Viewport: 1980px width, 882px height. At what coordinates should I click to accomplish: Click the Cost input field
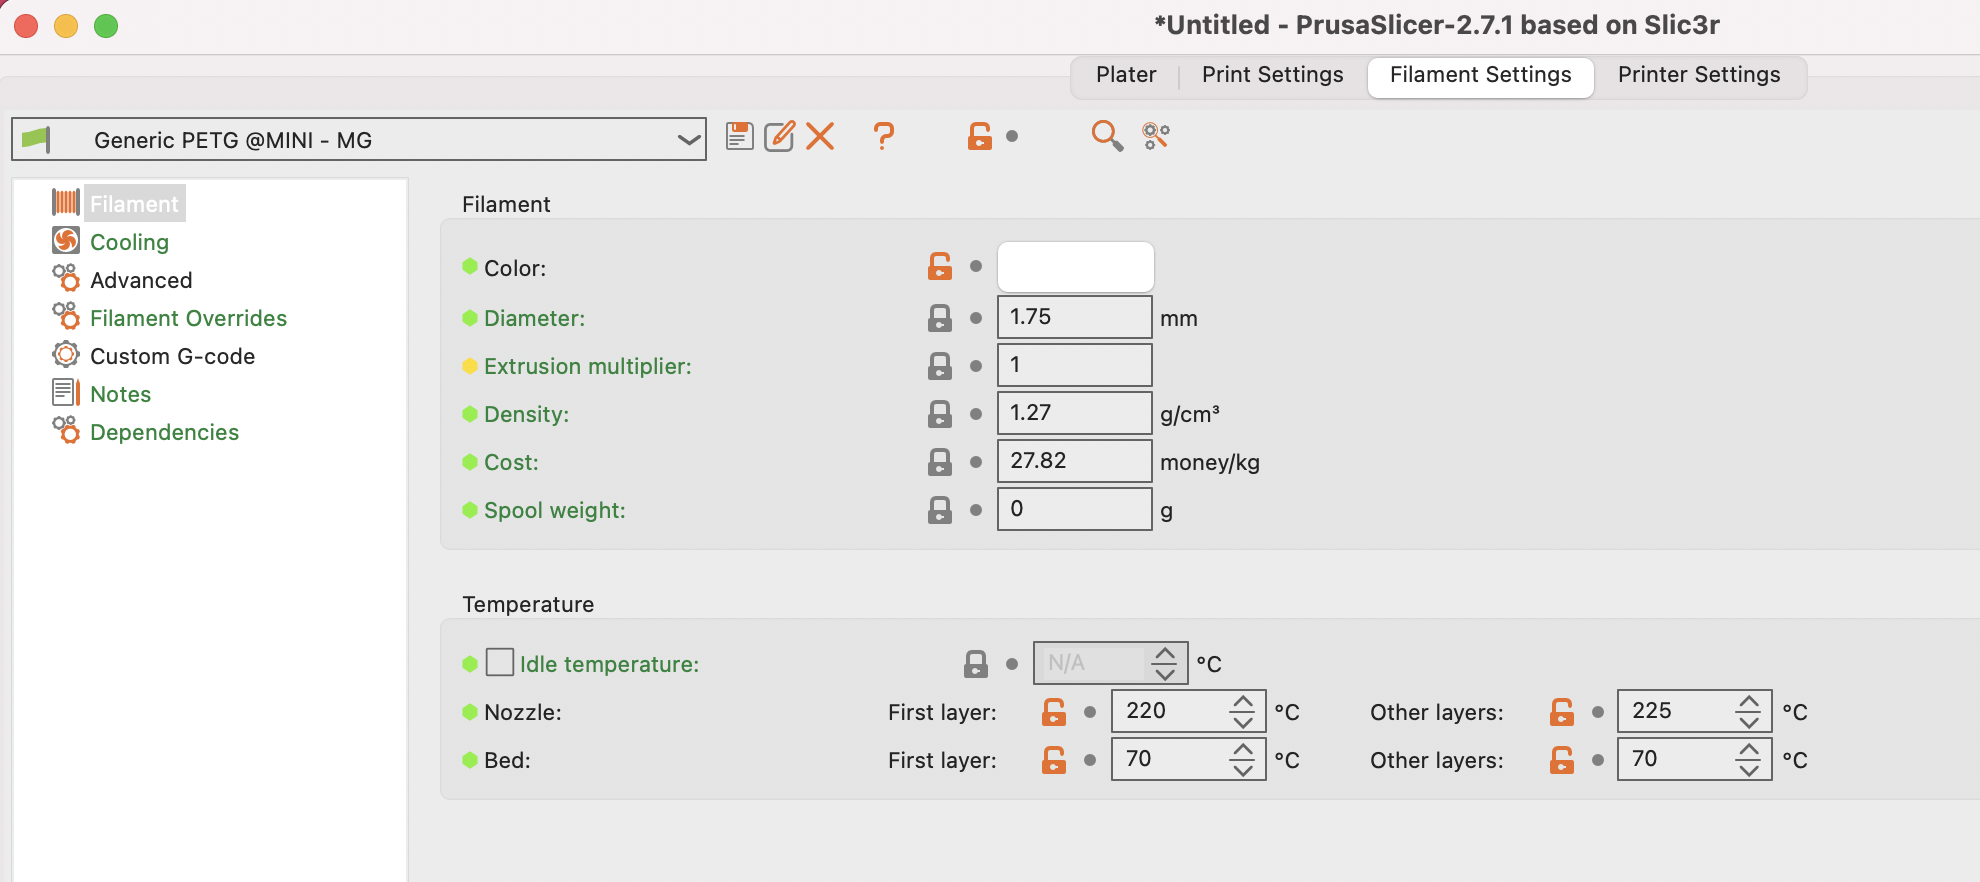coord(1075,461)
